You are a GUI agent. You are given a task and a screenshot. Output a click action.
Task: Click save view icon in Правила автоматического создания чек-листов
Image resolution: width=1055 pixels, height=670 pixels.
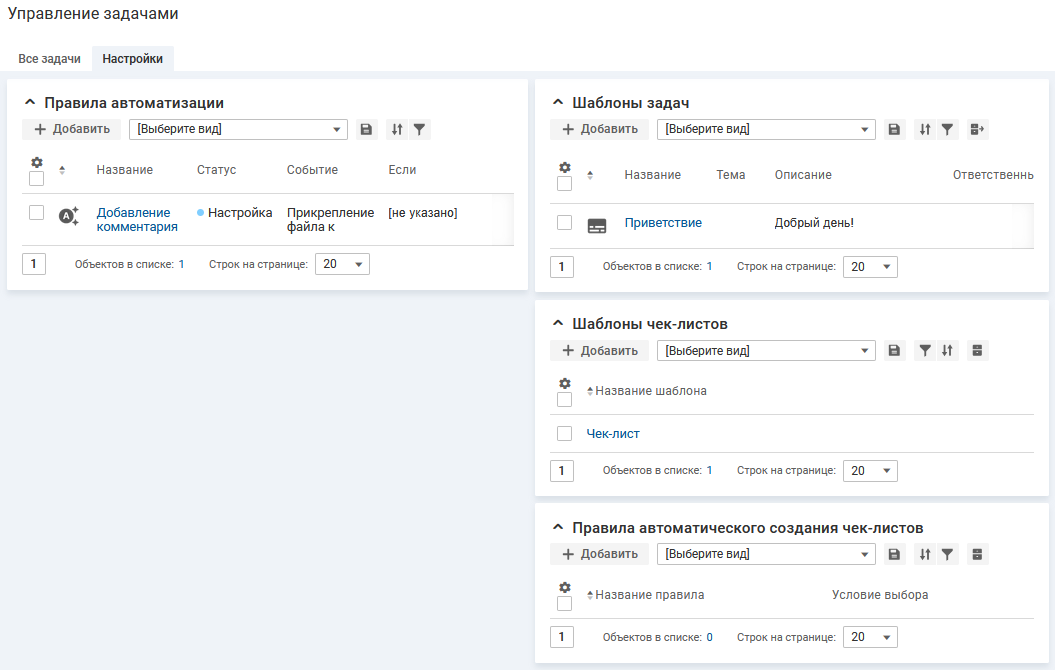(894, 554)
